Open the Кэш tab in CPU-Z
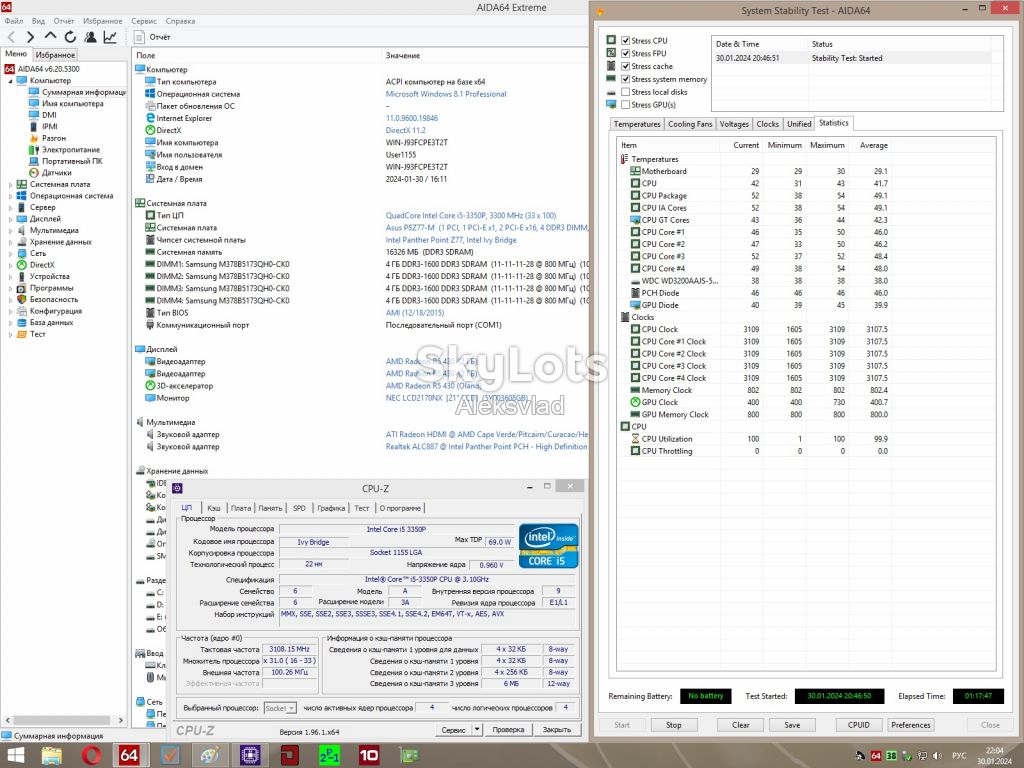This screenshot has width=1024, height=768. [214, 508]
